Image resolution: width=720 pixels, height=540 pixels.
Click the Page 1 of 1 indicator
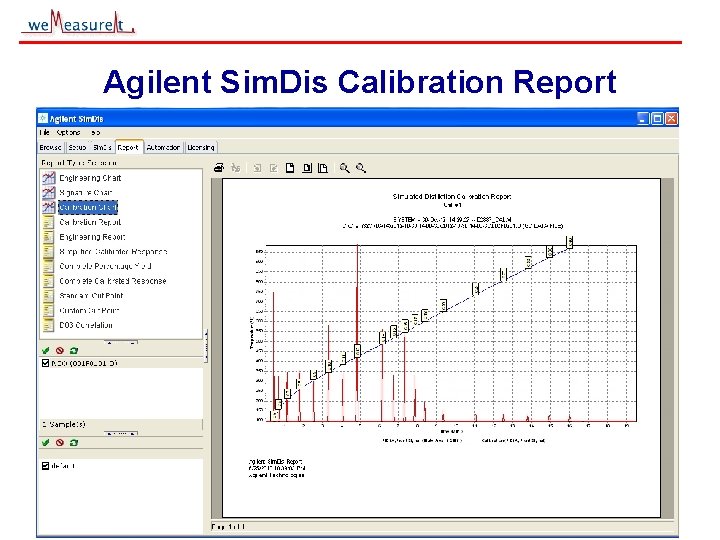point(228,526)
